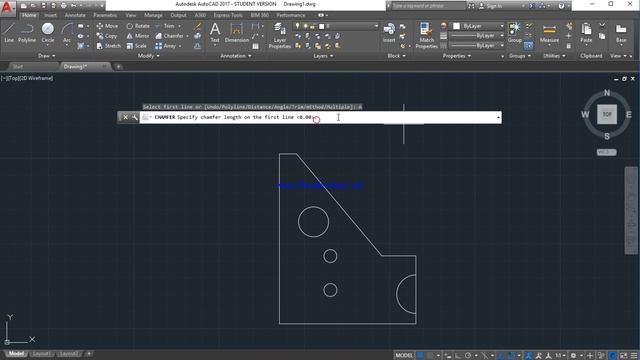Image resolution: width=640 pixels, height=360 pixels.
Task: Switch to the Output ribbon tab
Action: (178, 15)
